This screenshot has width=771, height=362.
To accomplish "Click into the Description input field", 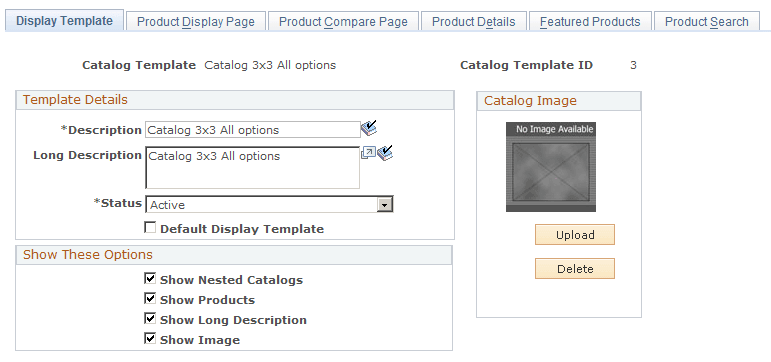I will (253, 130).
